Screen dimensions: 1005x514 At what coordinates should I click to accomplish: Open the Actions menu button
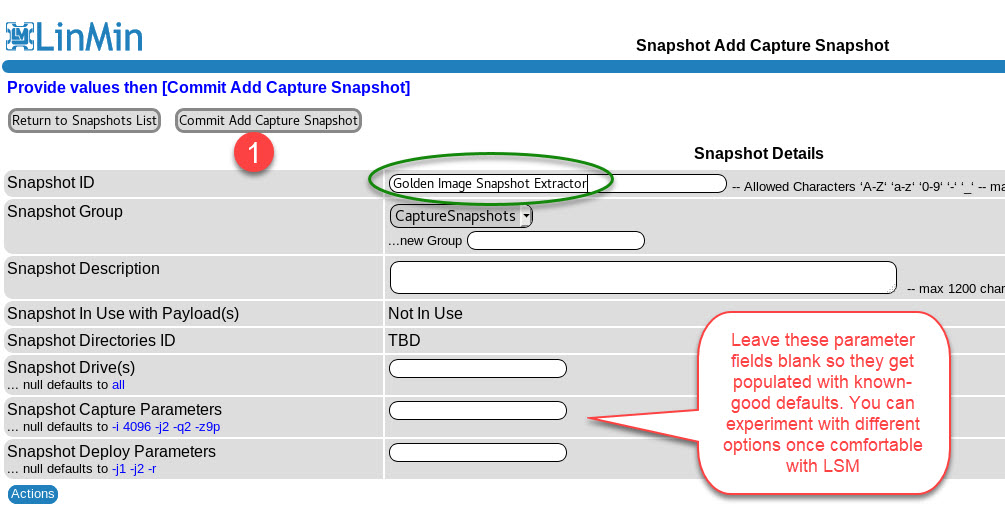[x=33, y=494]
